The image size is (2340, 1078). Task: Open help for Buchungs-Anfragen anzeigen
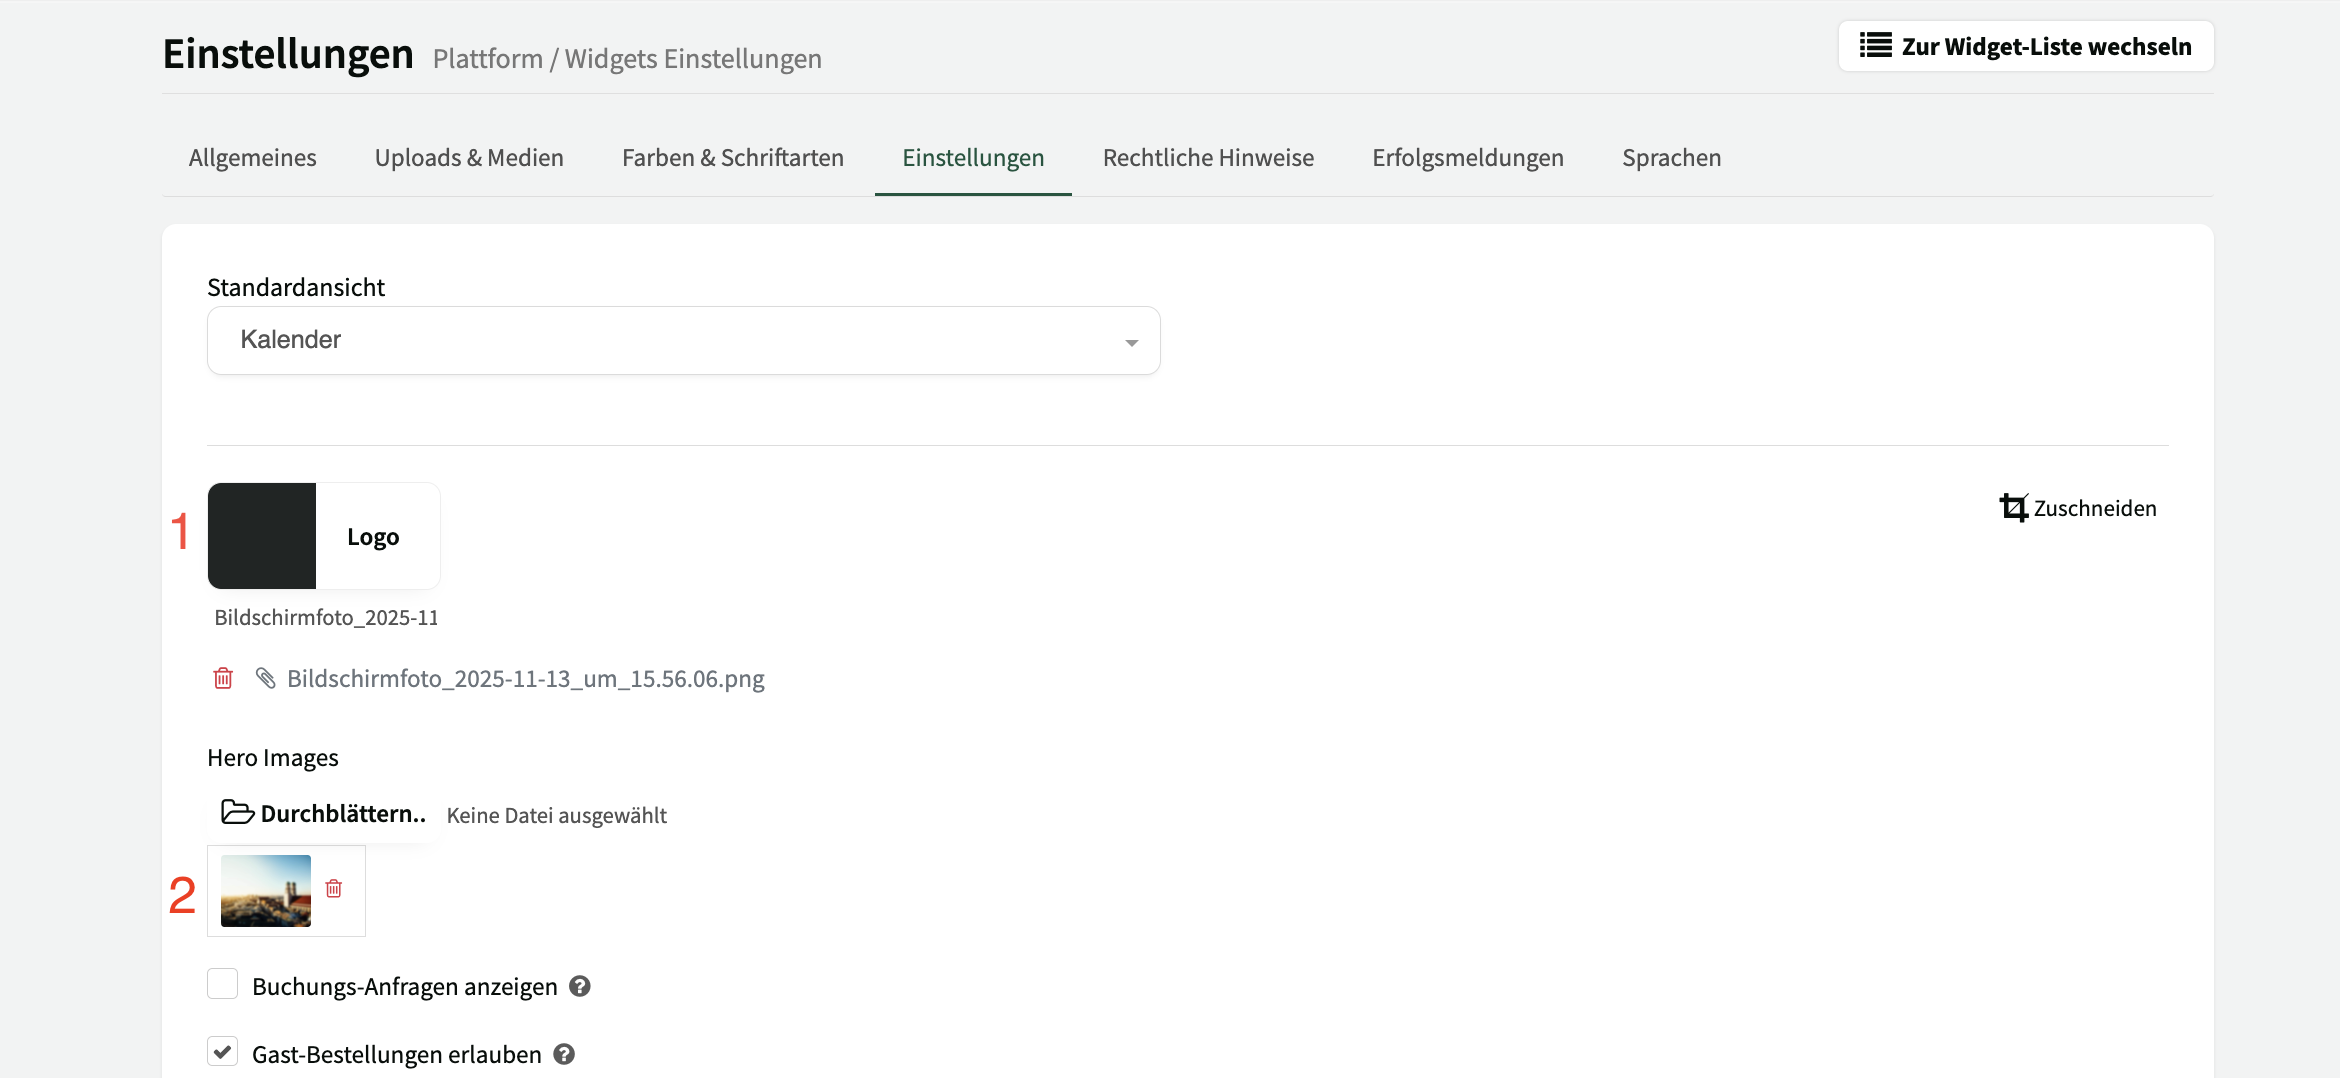click(x=578, y=985)
